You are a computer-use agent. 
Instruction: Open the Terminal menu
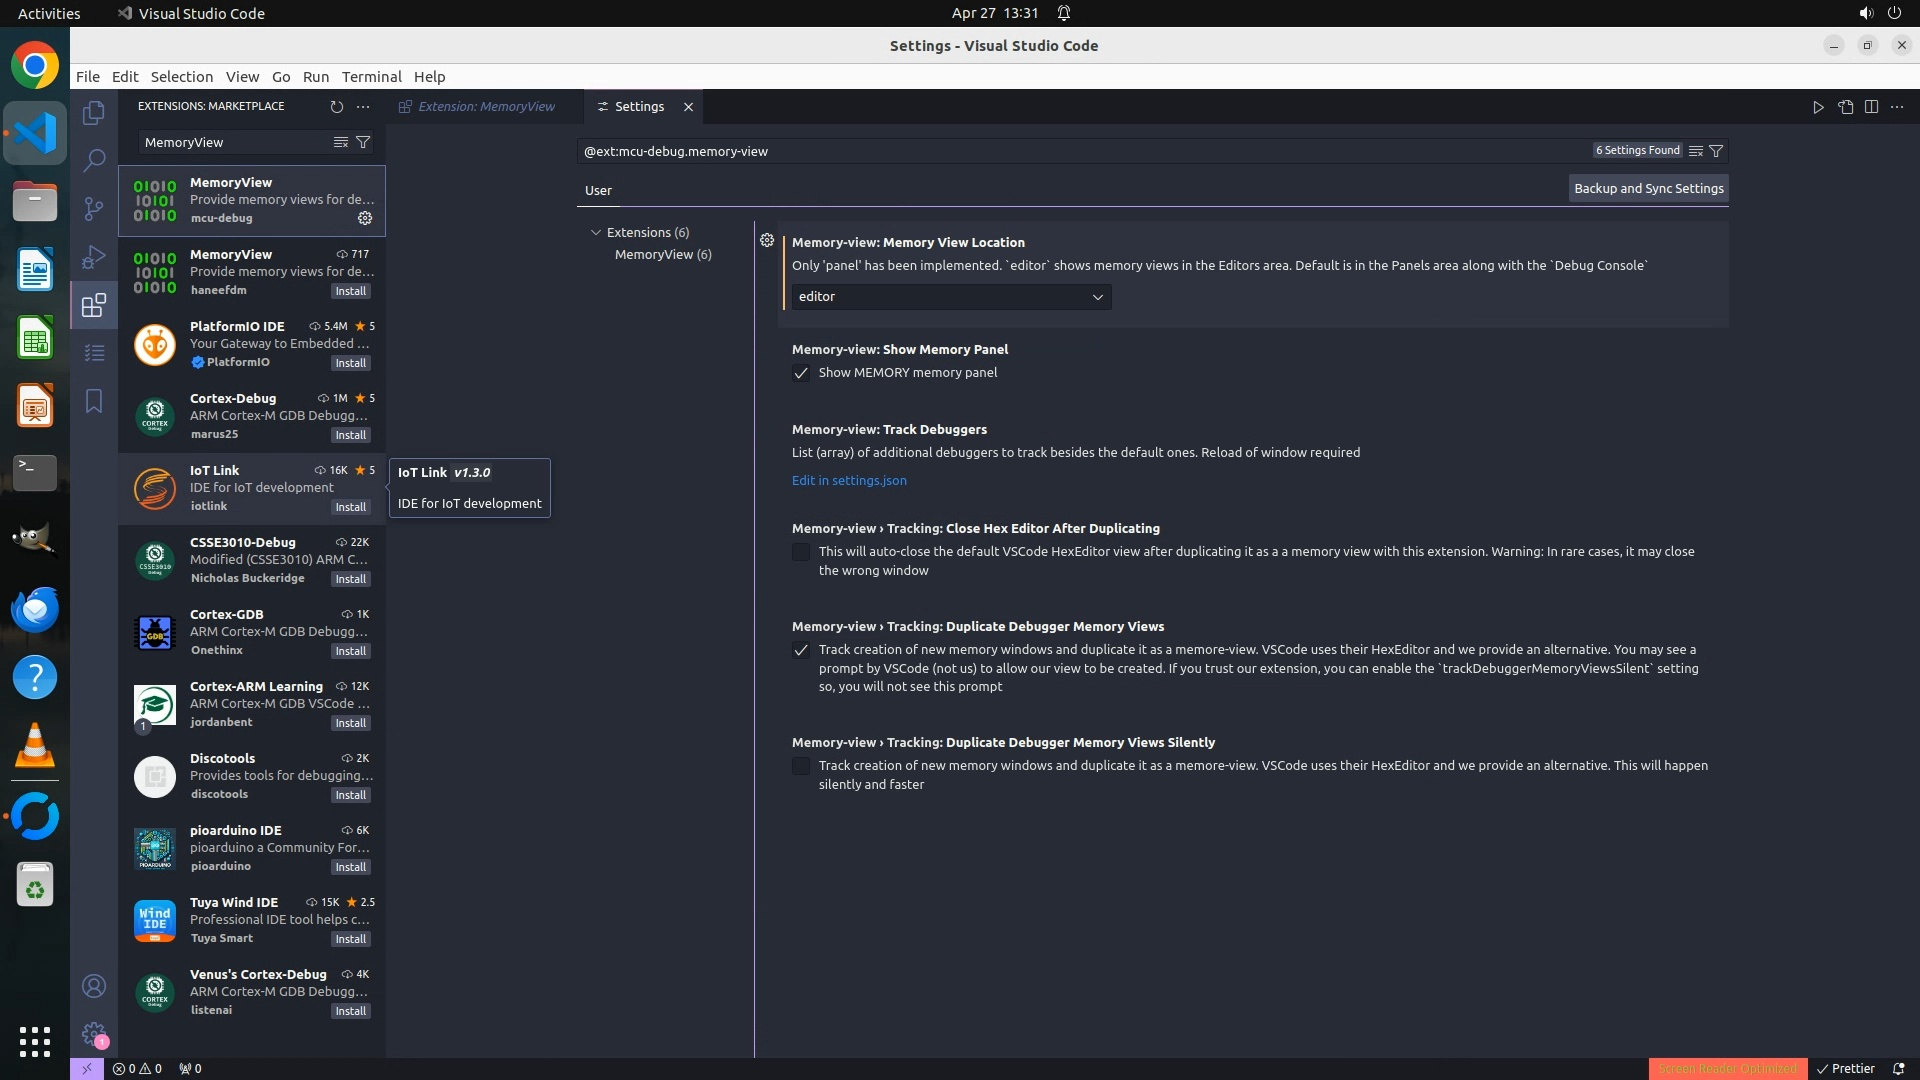[x=371, y=77]
